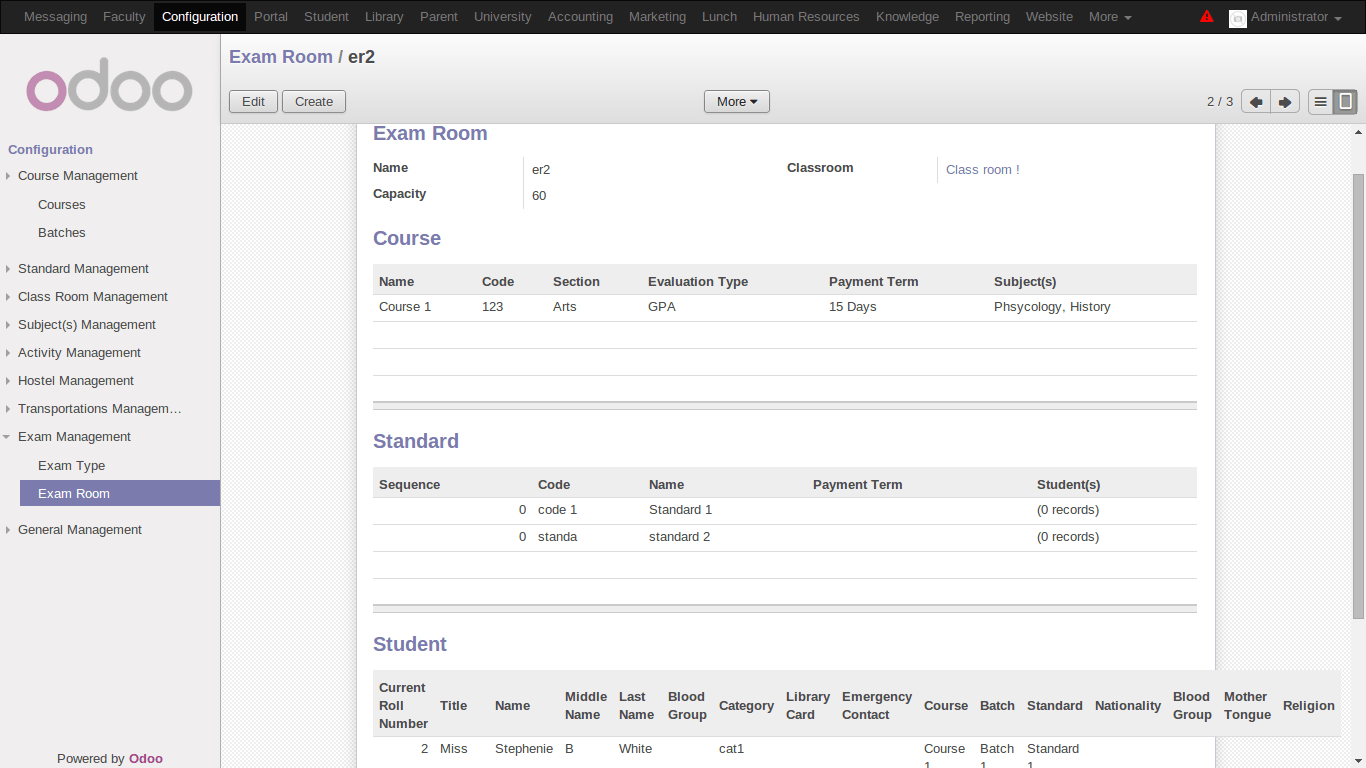The width and height of the screenshot is (1366, 768).
Task: Open Batches in sidebar
Action: [x=62, y=233]
